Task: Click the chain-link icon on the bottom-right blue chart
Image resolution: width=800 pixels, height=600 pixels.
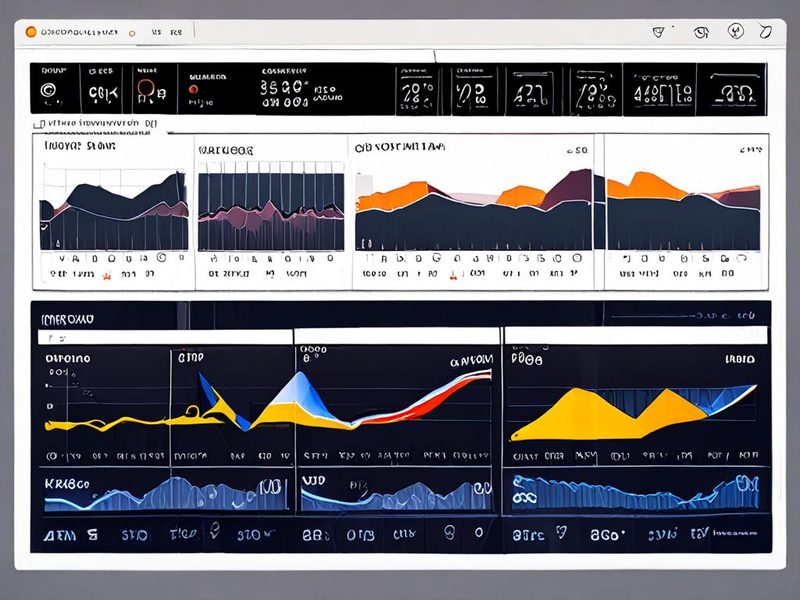Action: [x=524, y=497]
